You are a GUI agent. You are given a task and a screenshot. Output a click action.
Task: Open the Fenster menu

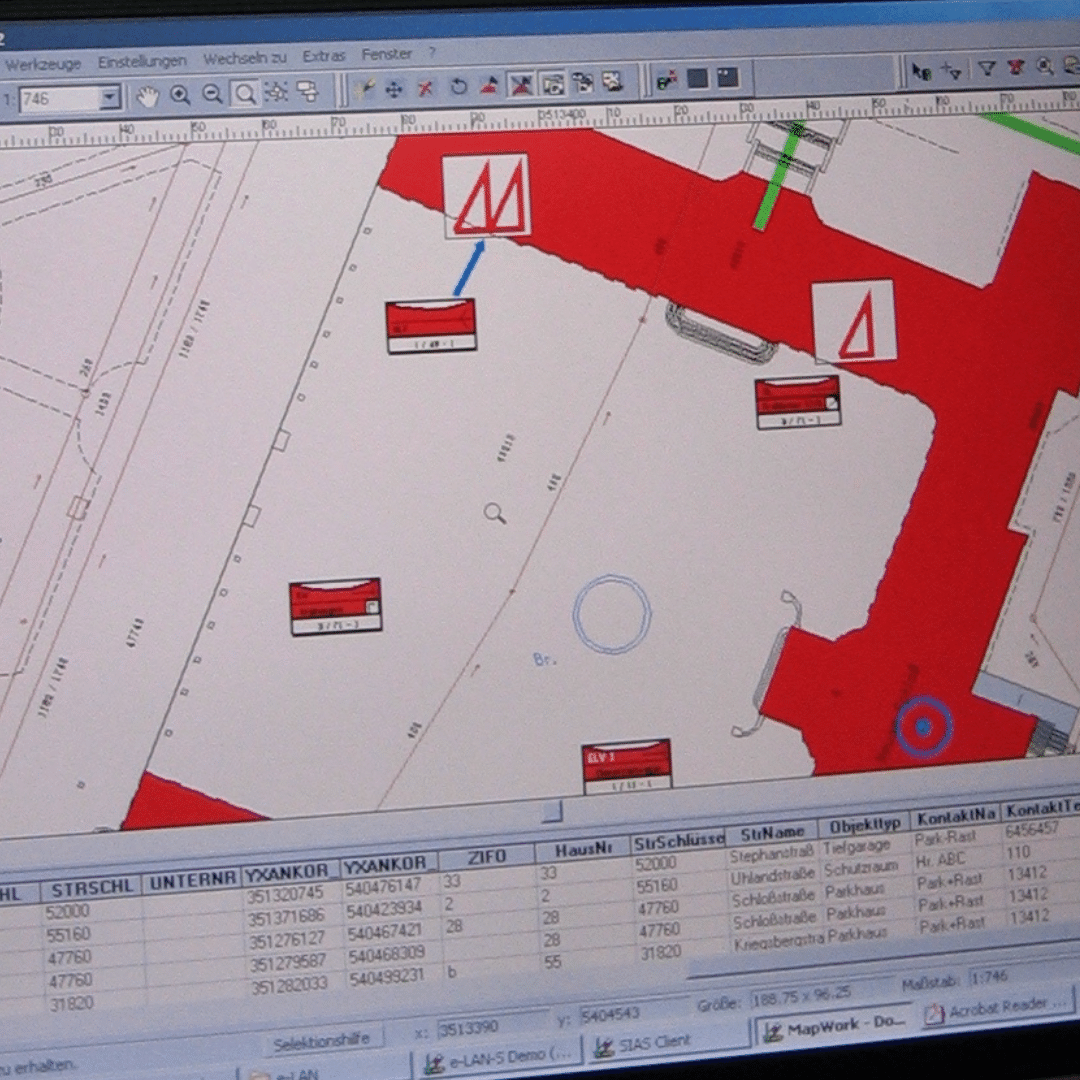click(x=386, y=54)
